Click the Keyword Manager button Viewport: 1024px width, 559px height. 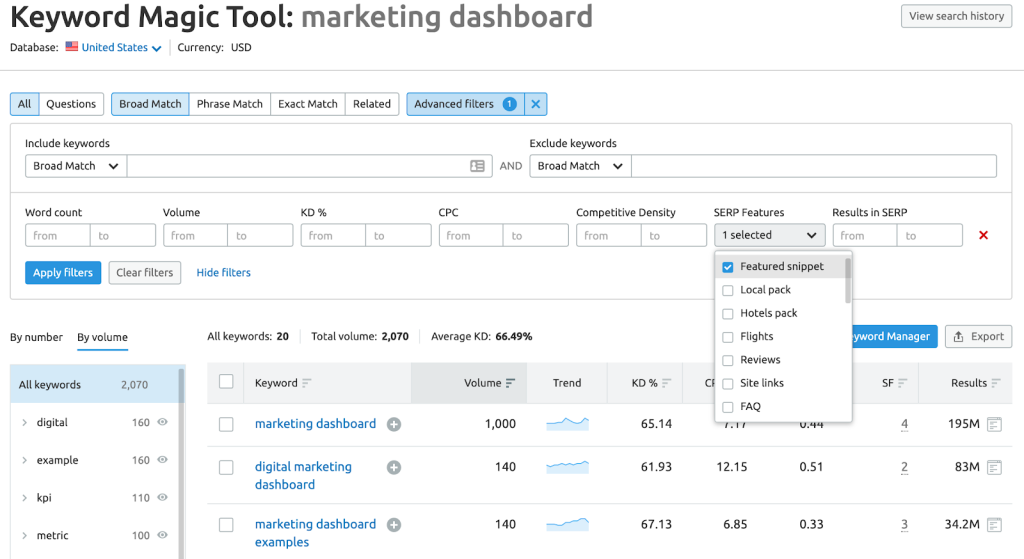point(895,336)
